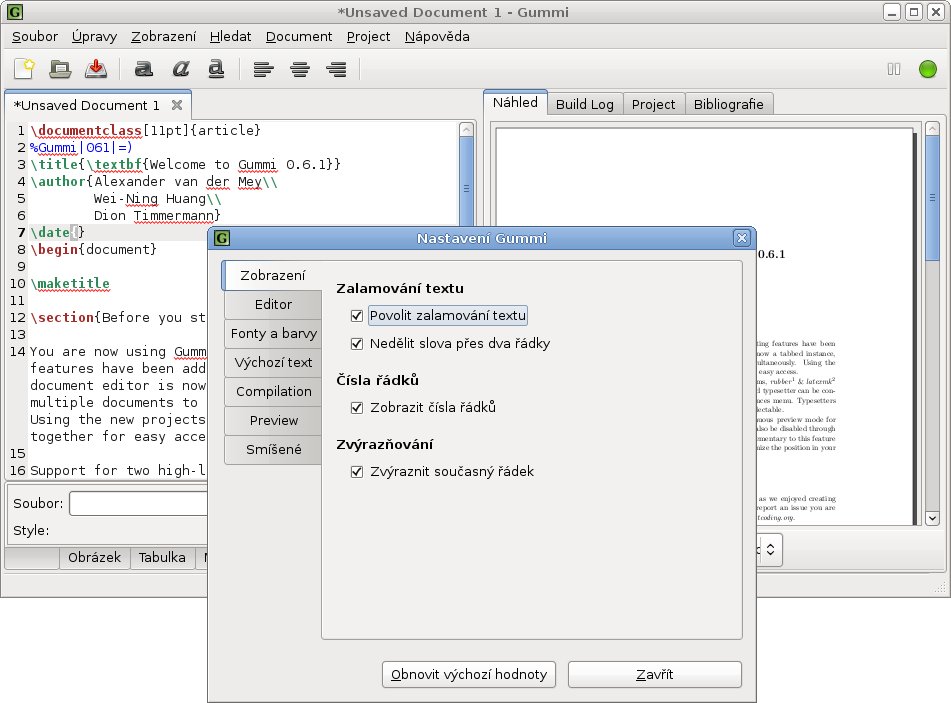Click the Zavřít button

(x=654, y=674)
